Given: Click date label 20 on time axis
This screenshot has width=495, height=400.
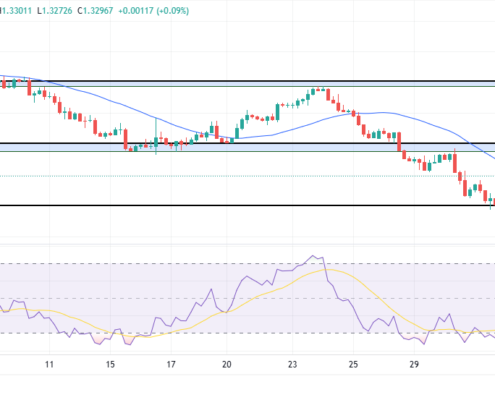Looking at the screenshot, I should 227,364.
